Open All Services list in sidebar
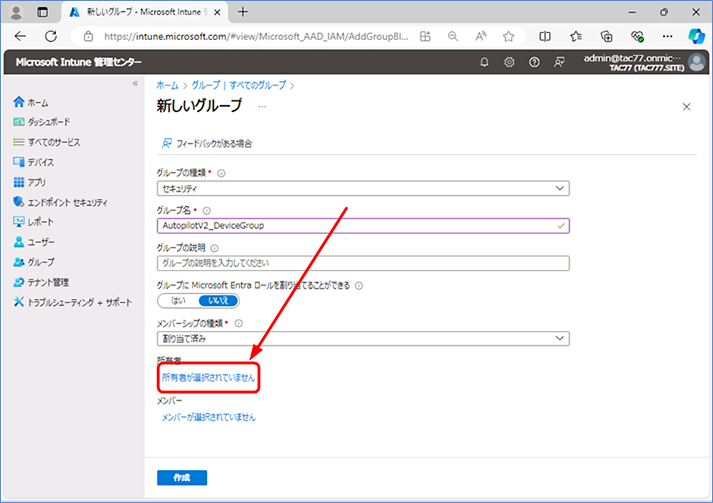Viewport: 713px width, 503px height. [x=47, y=142]
